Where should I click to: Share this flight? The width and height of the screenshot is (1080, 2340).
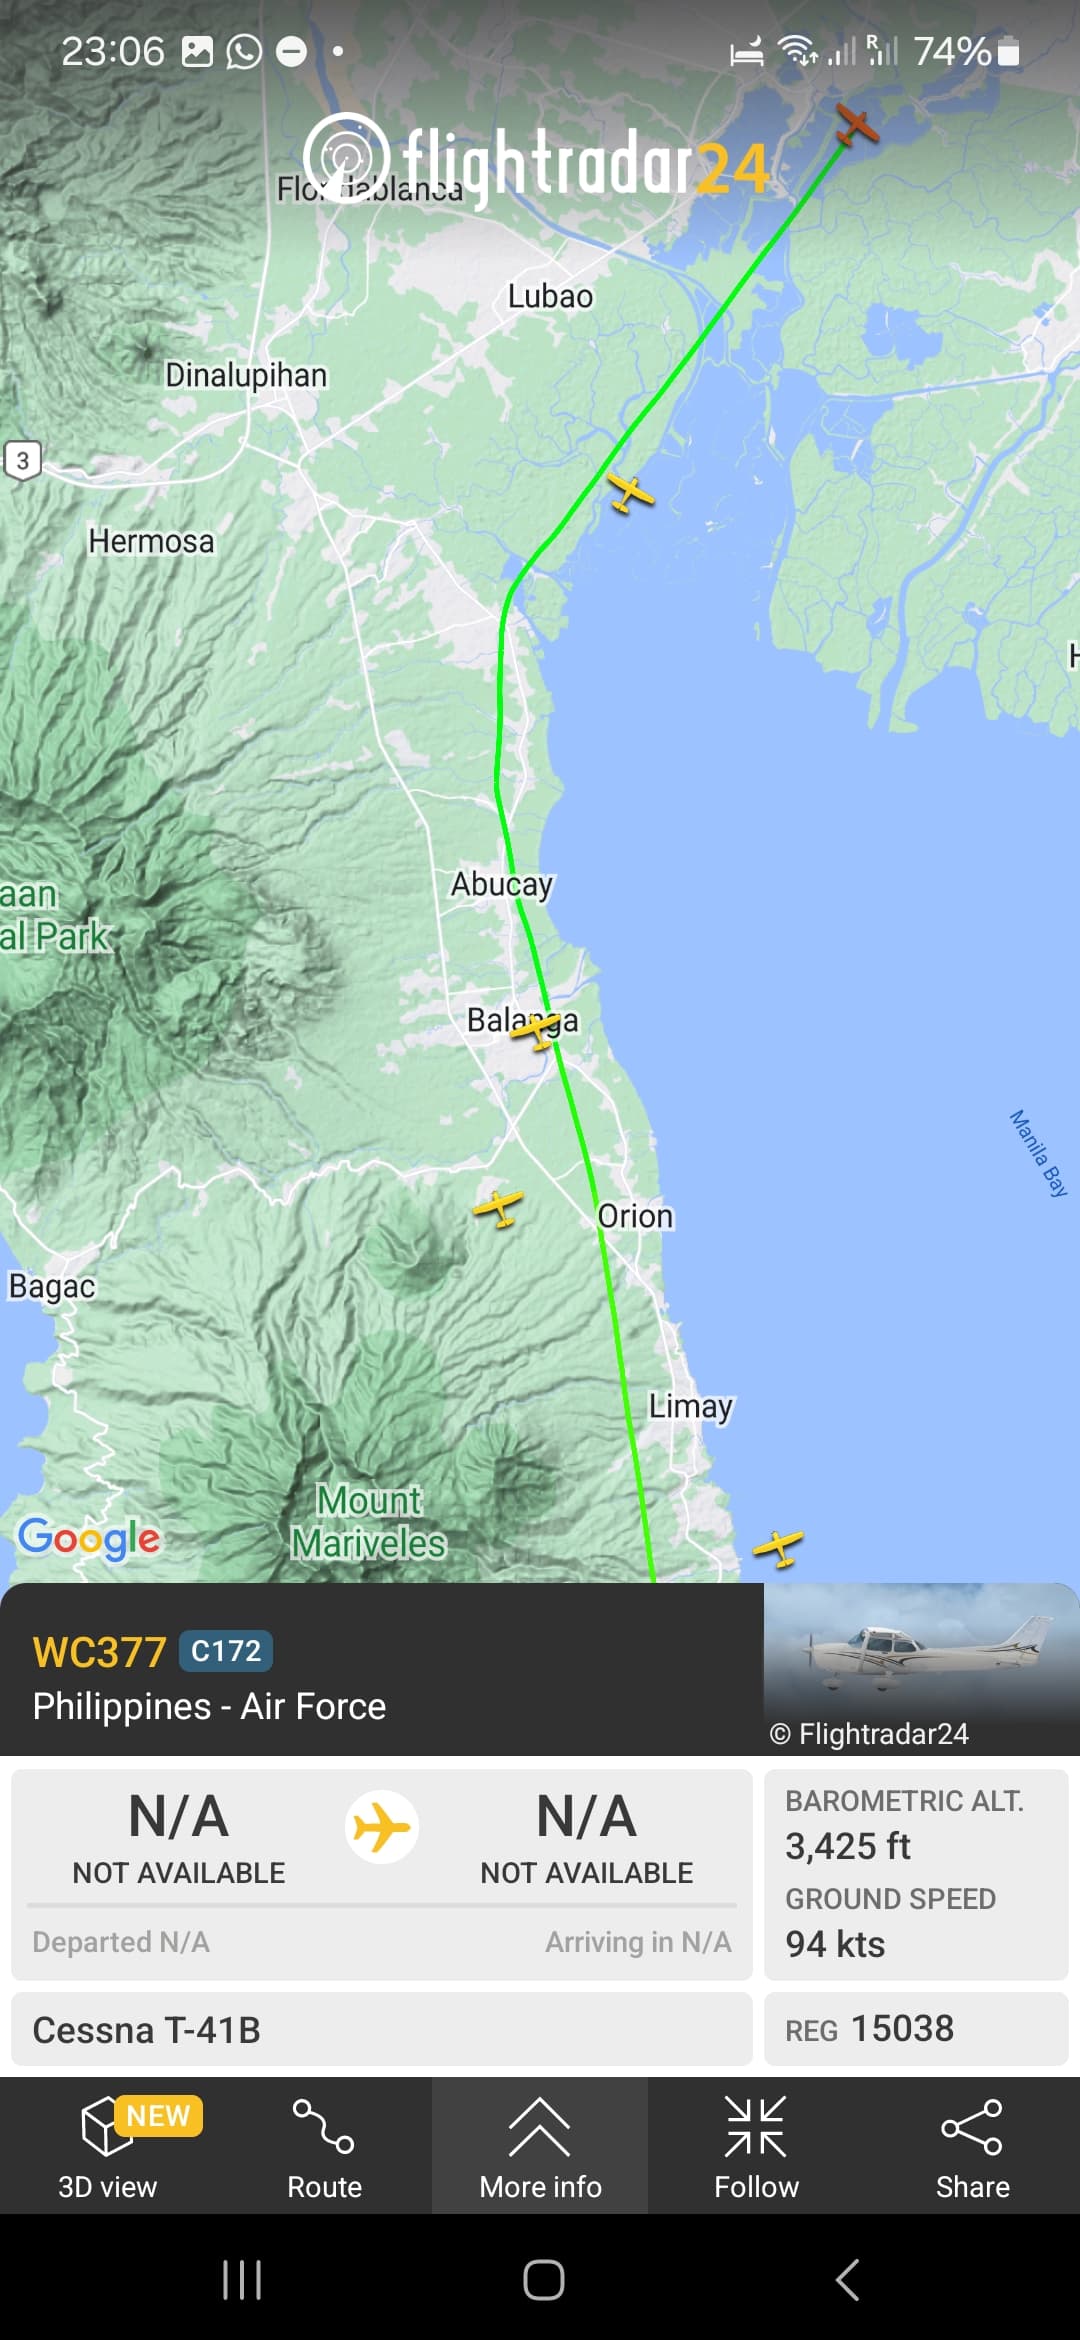pyautogui.click(x=972, y=2146)
